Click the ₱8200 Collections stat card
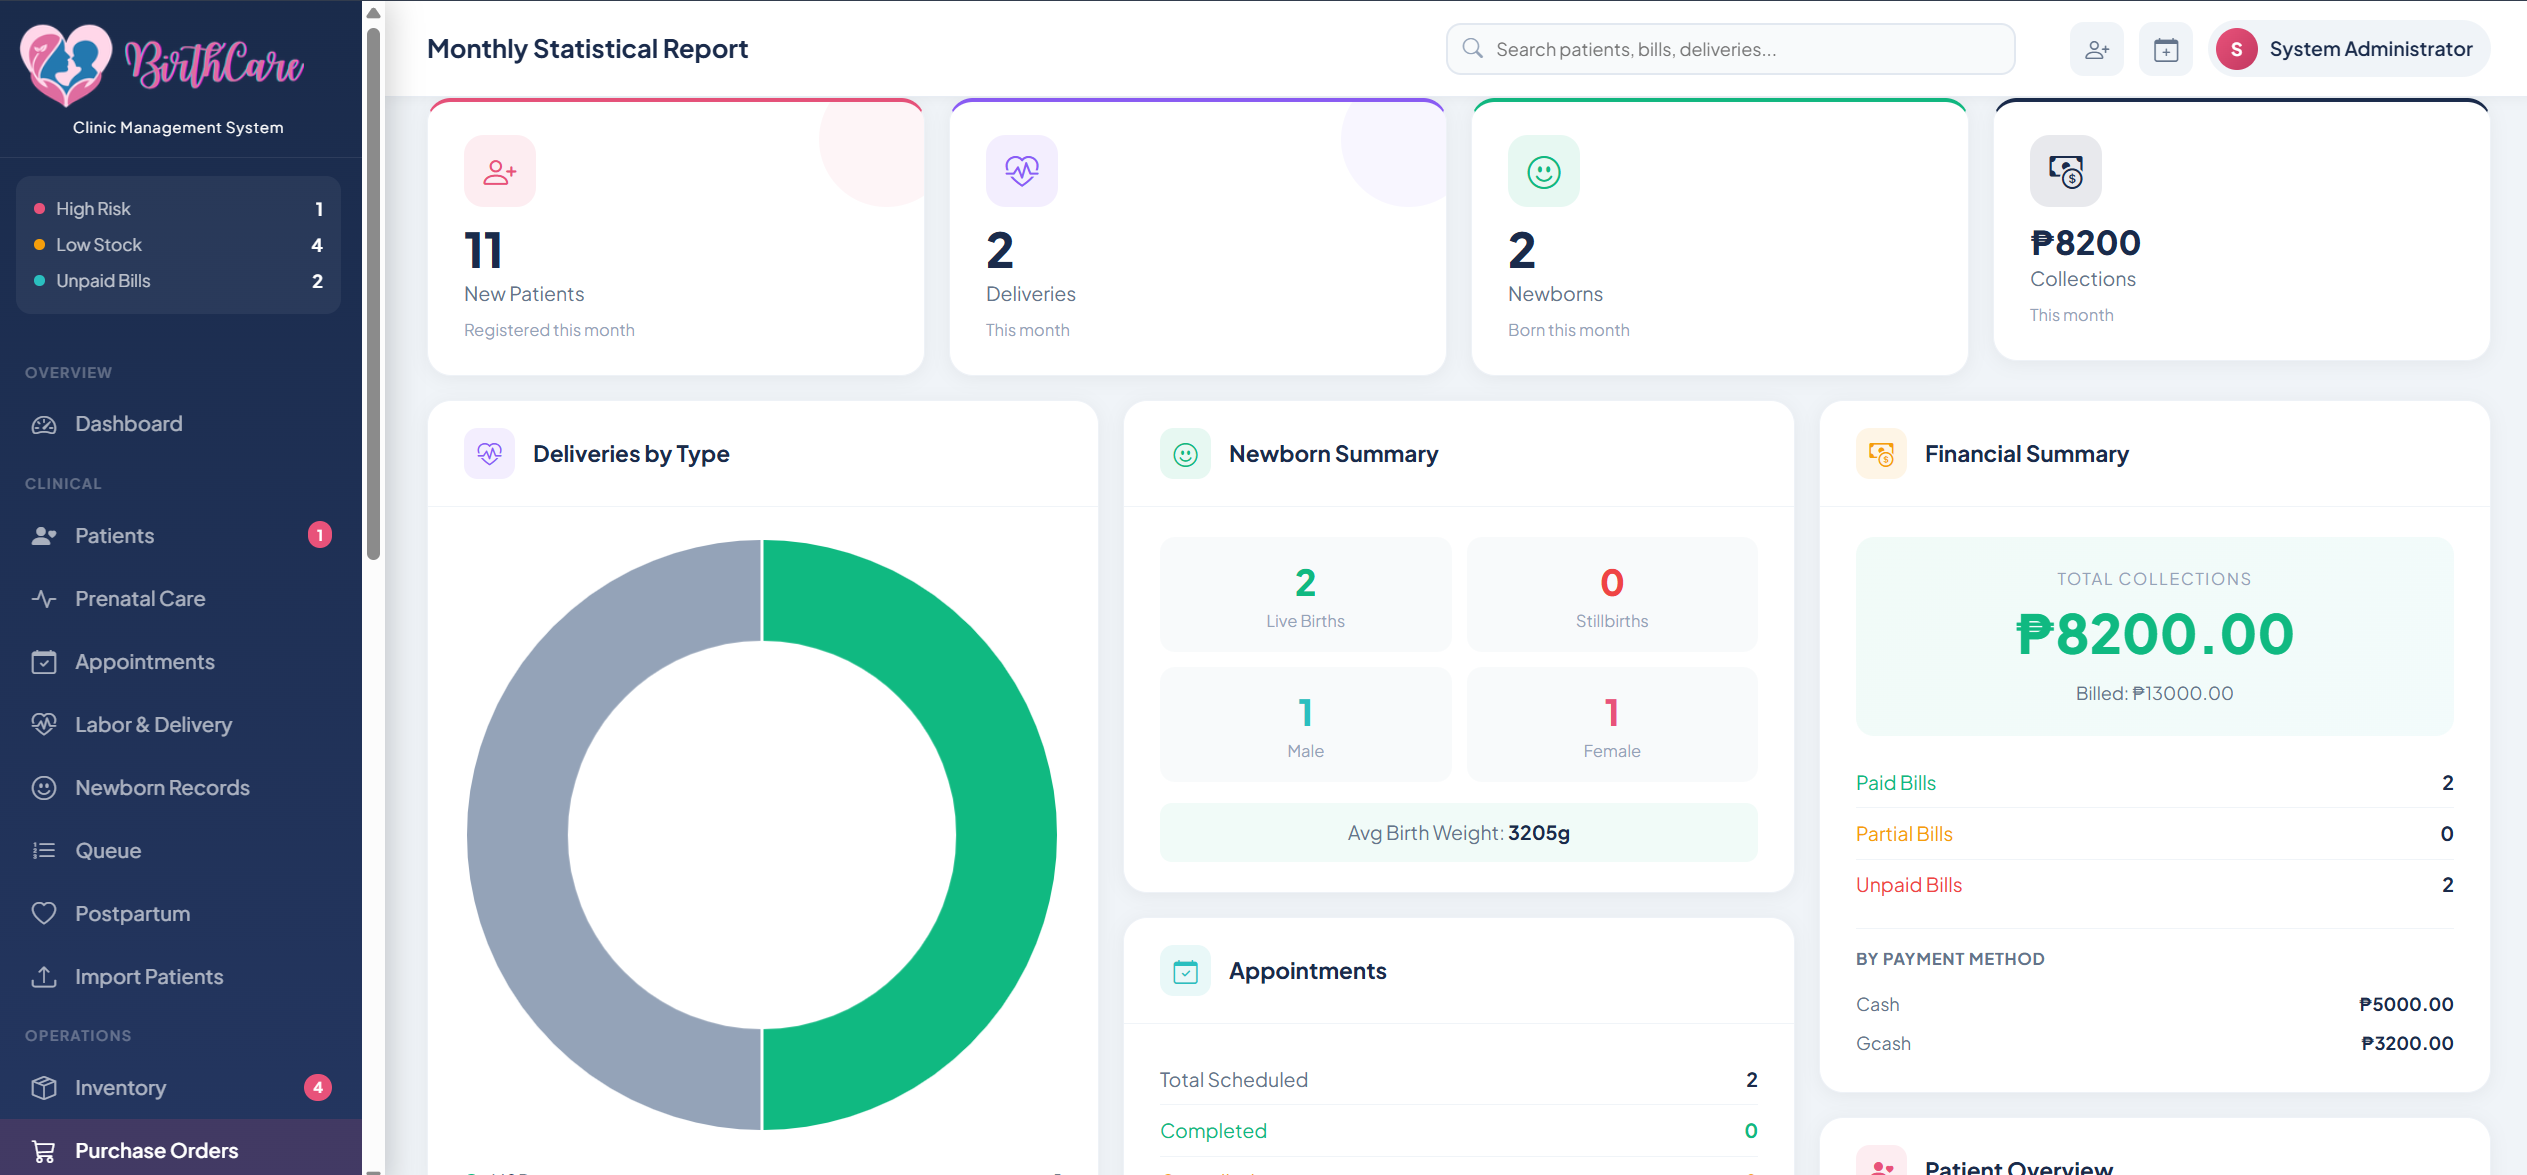Screen dimensions: 2527x1175 (2241, 230)
